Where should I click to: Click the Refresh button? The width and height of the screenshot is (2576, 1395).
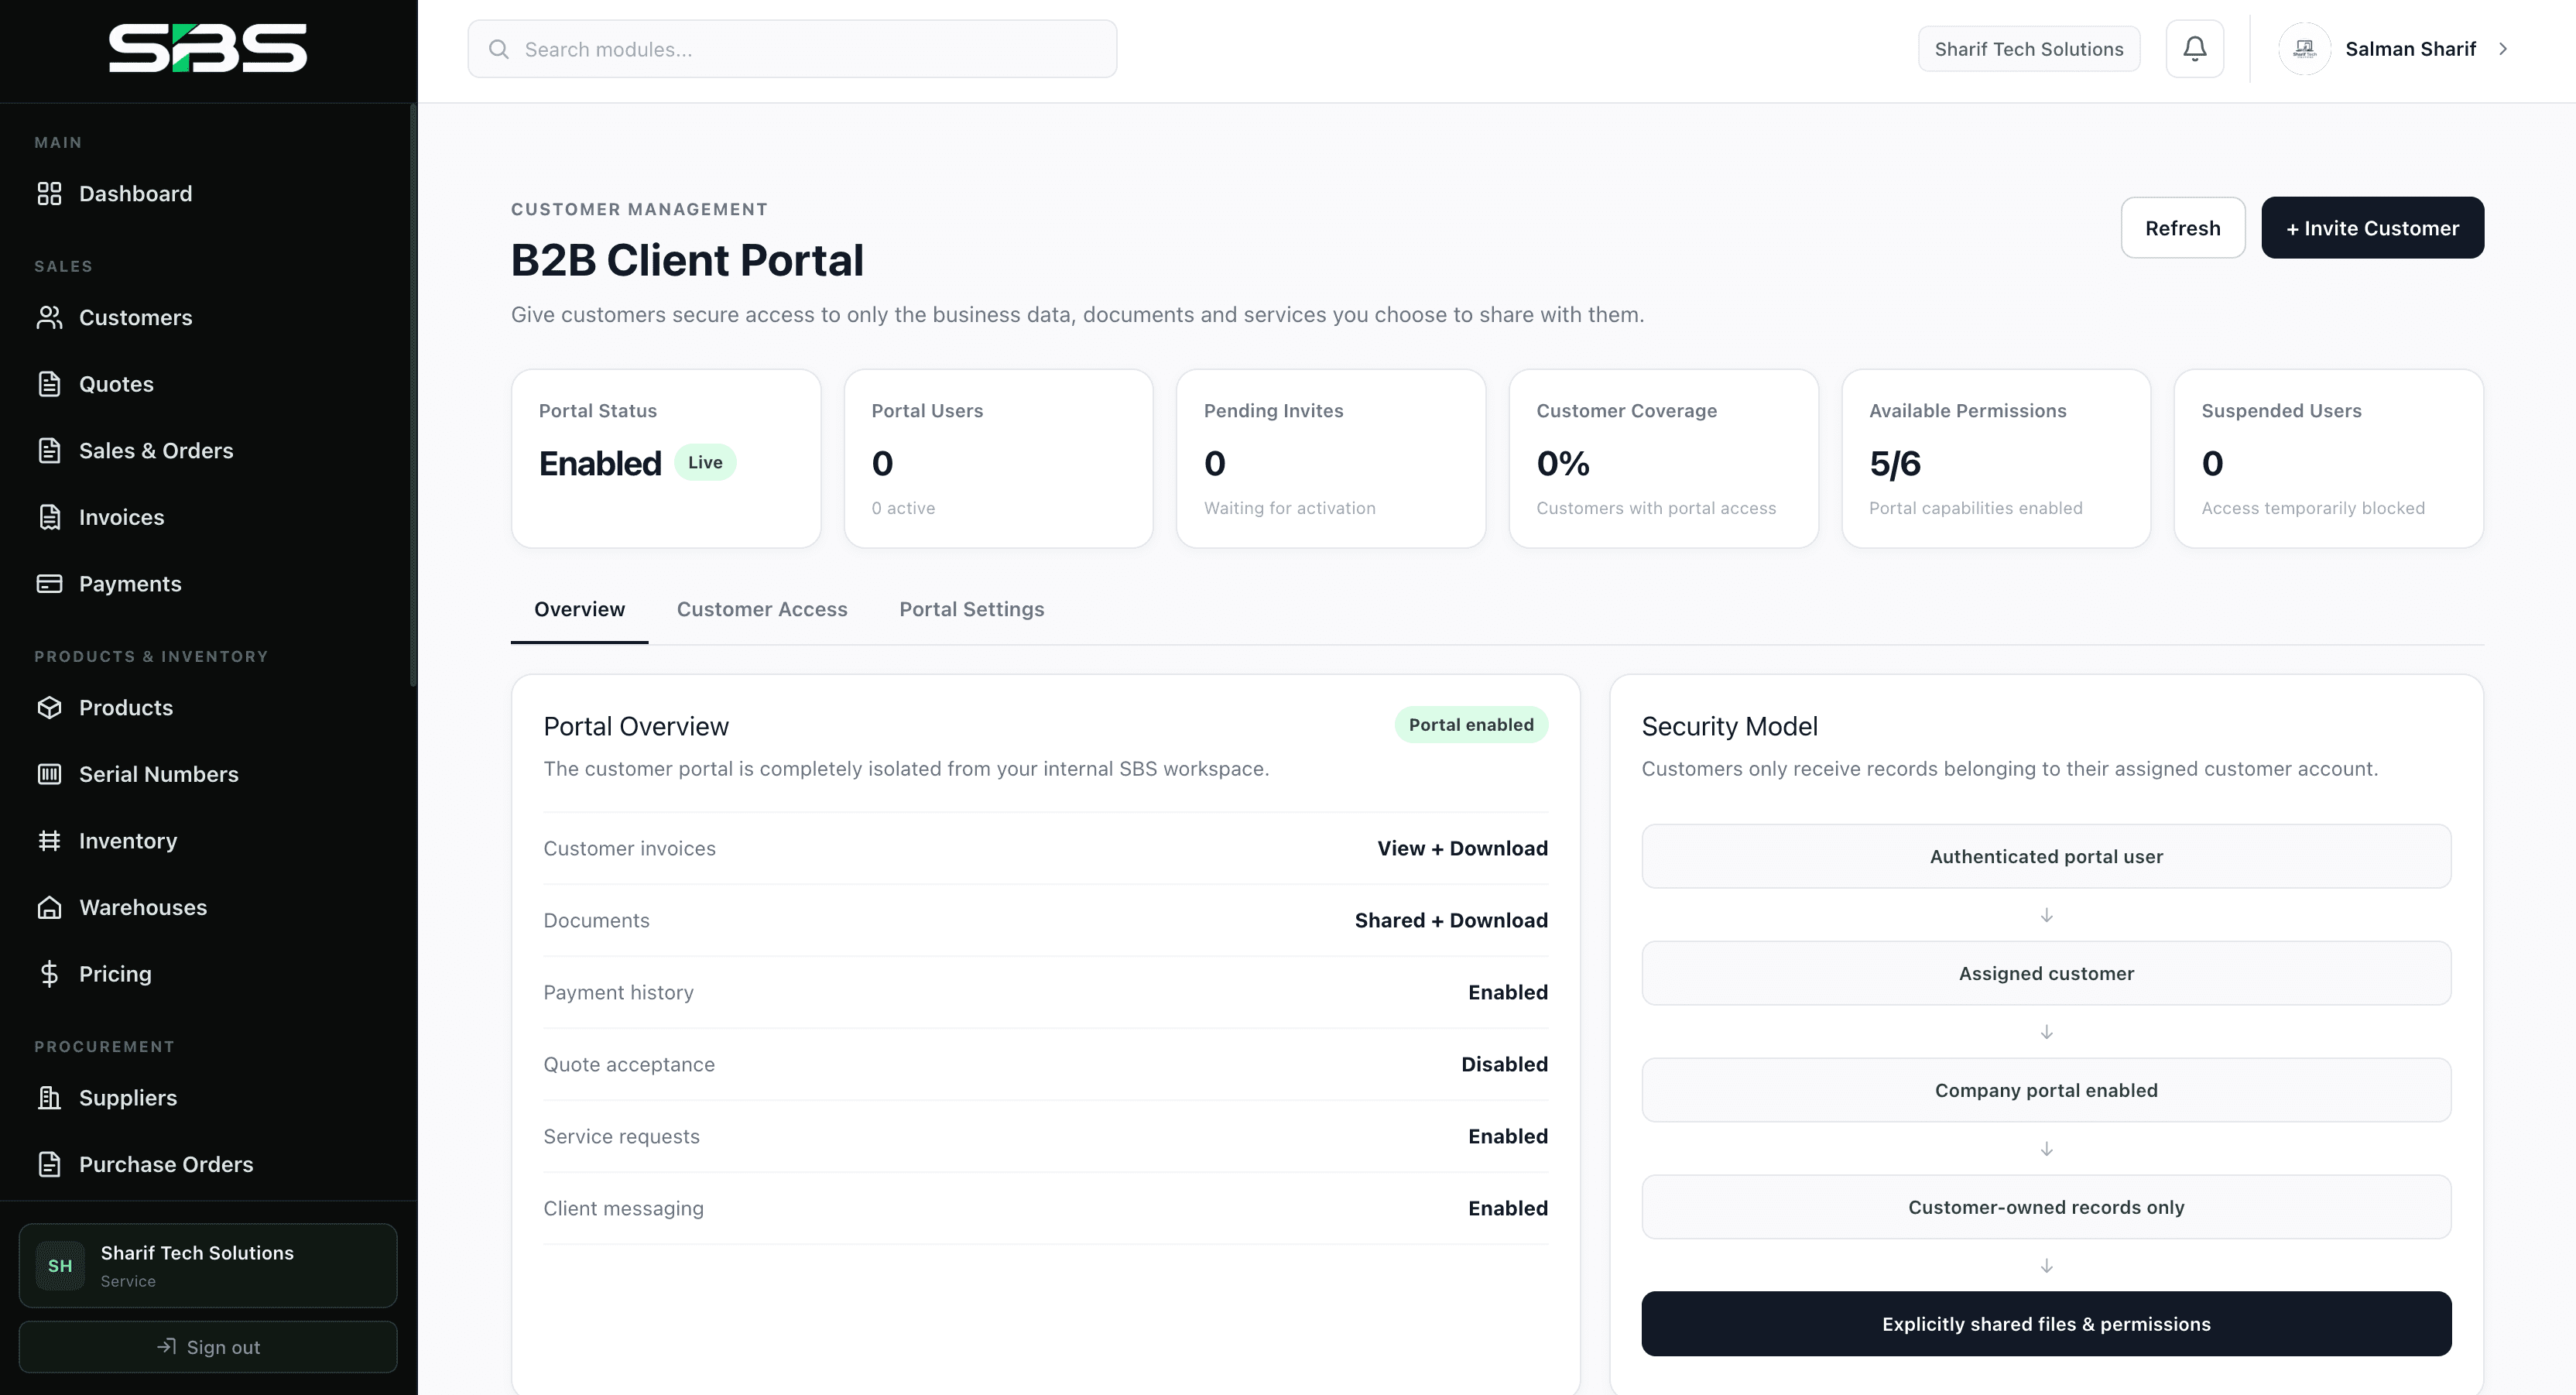point(2183,228)
